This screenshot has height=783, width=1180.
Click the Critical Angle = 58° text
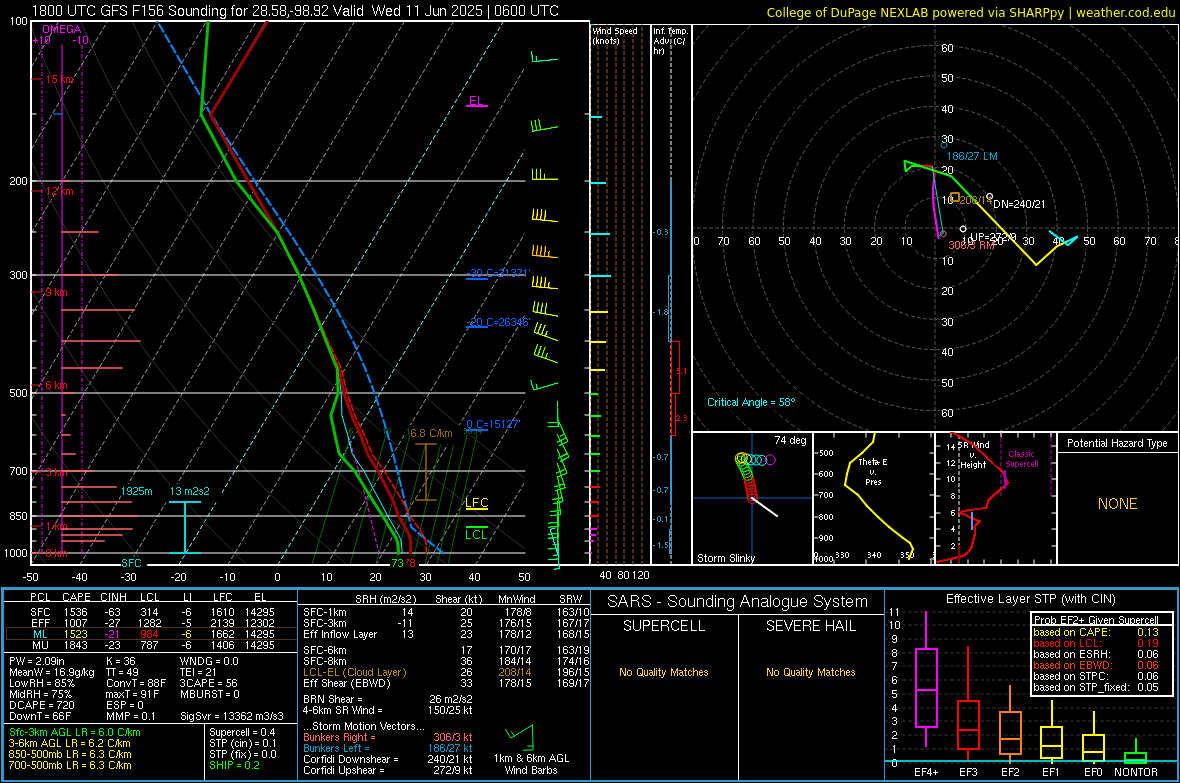[x=751, y=402]
